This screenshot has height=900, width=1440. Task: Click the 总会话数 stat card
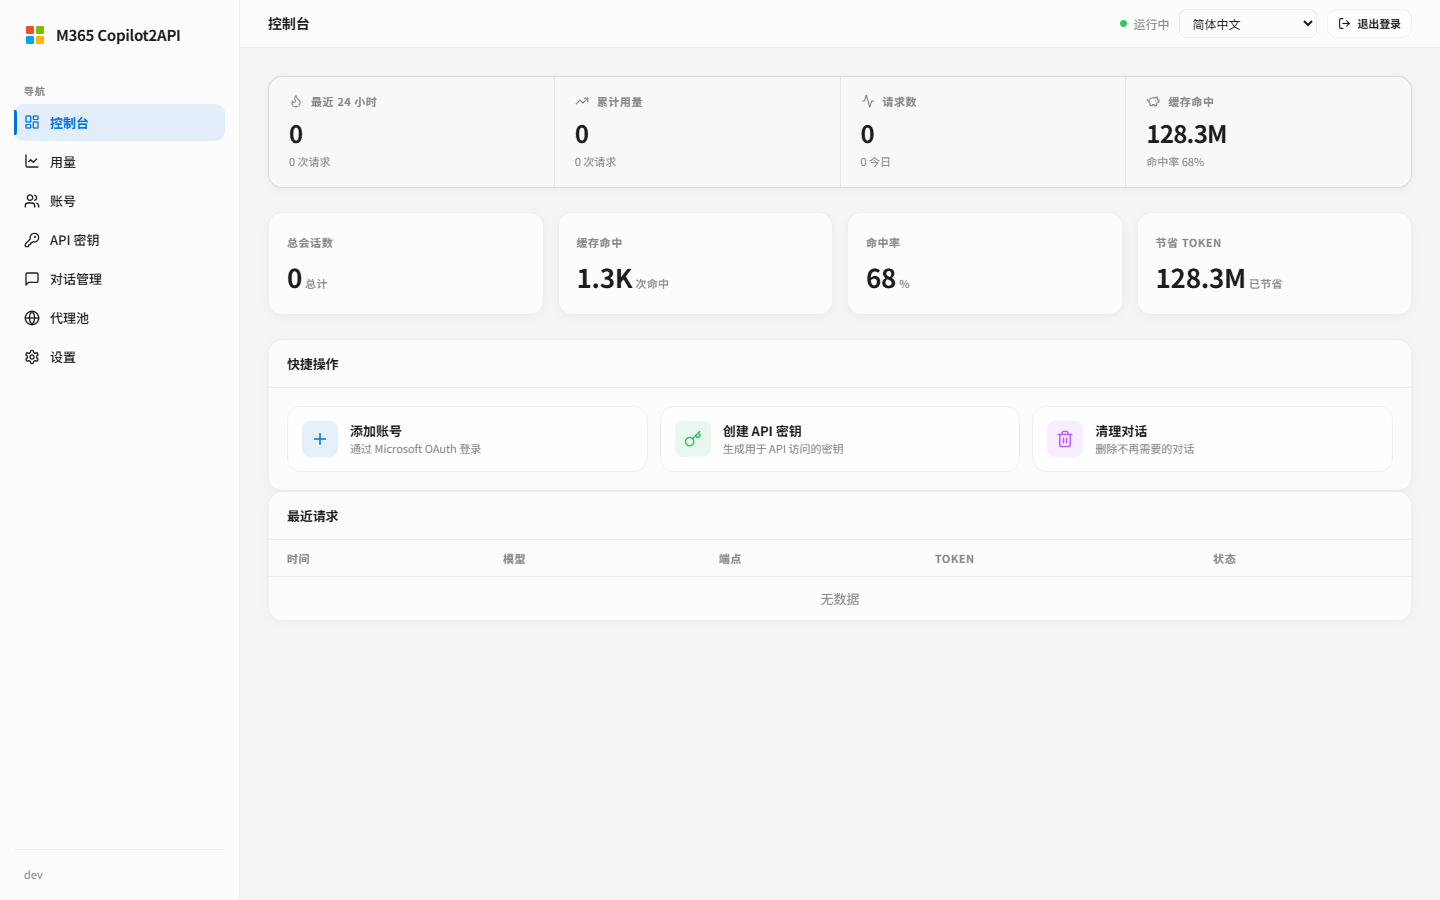406,264
